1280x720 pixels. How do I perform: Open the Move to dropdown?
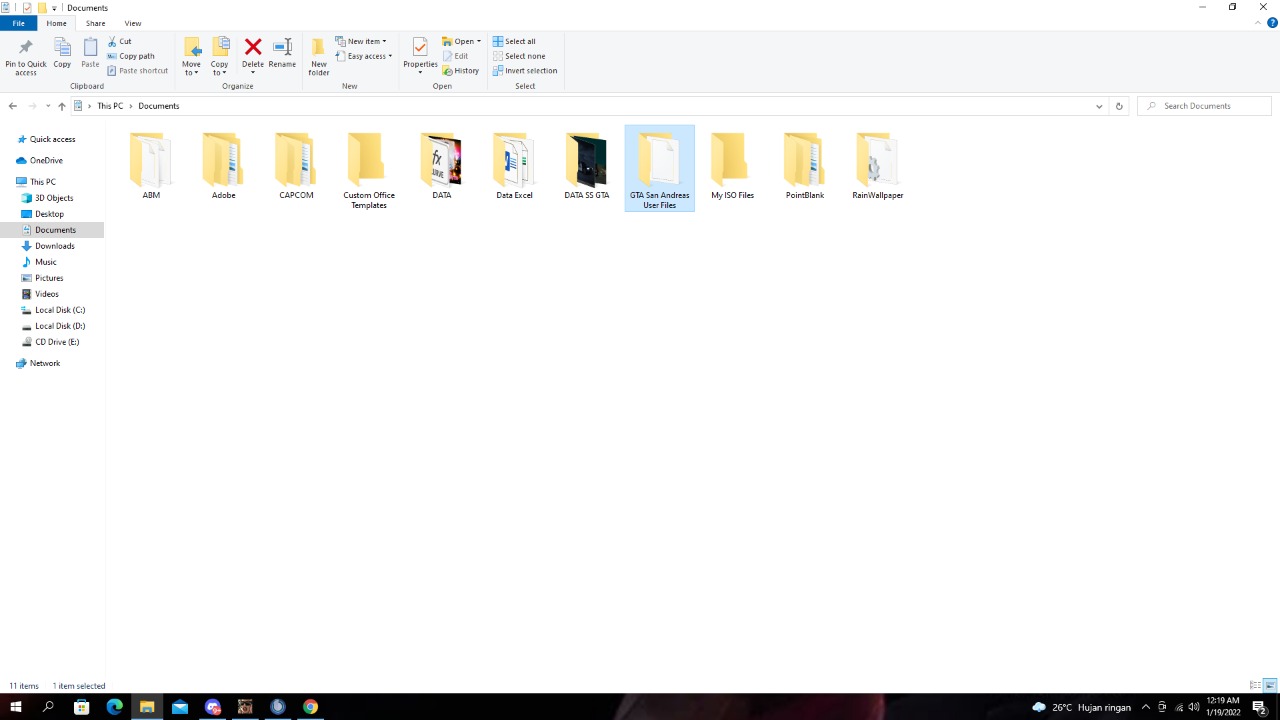[191, 57]
